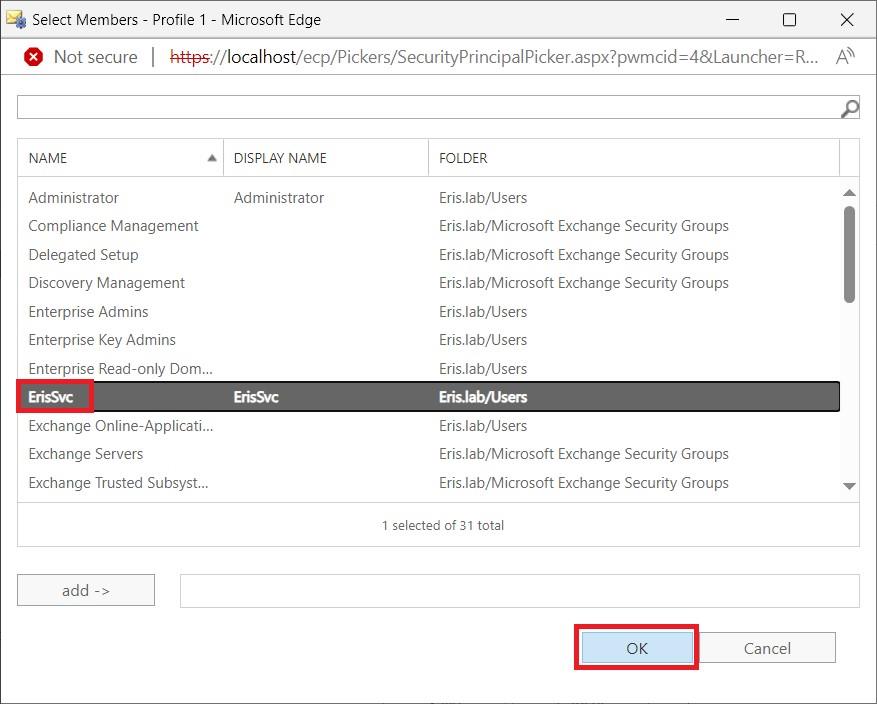This screenshot has width=877, height=704.
Task: Focus the search text box
Action: click(427, 107)
